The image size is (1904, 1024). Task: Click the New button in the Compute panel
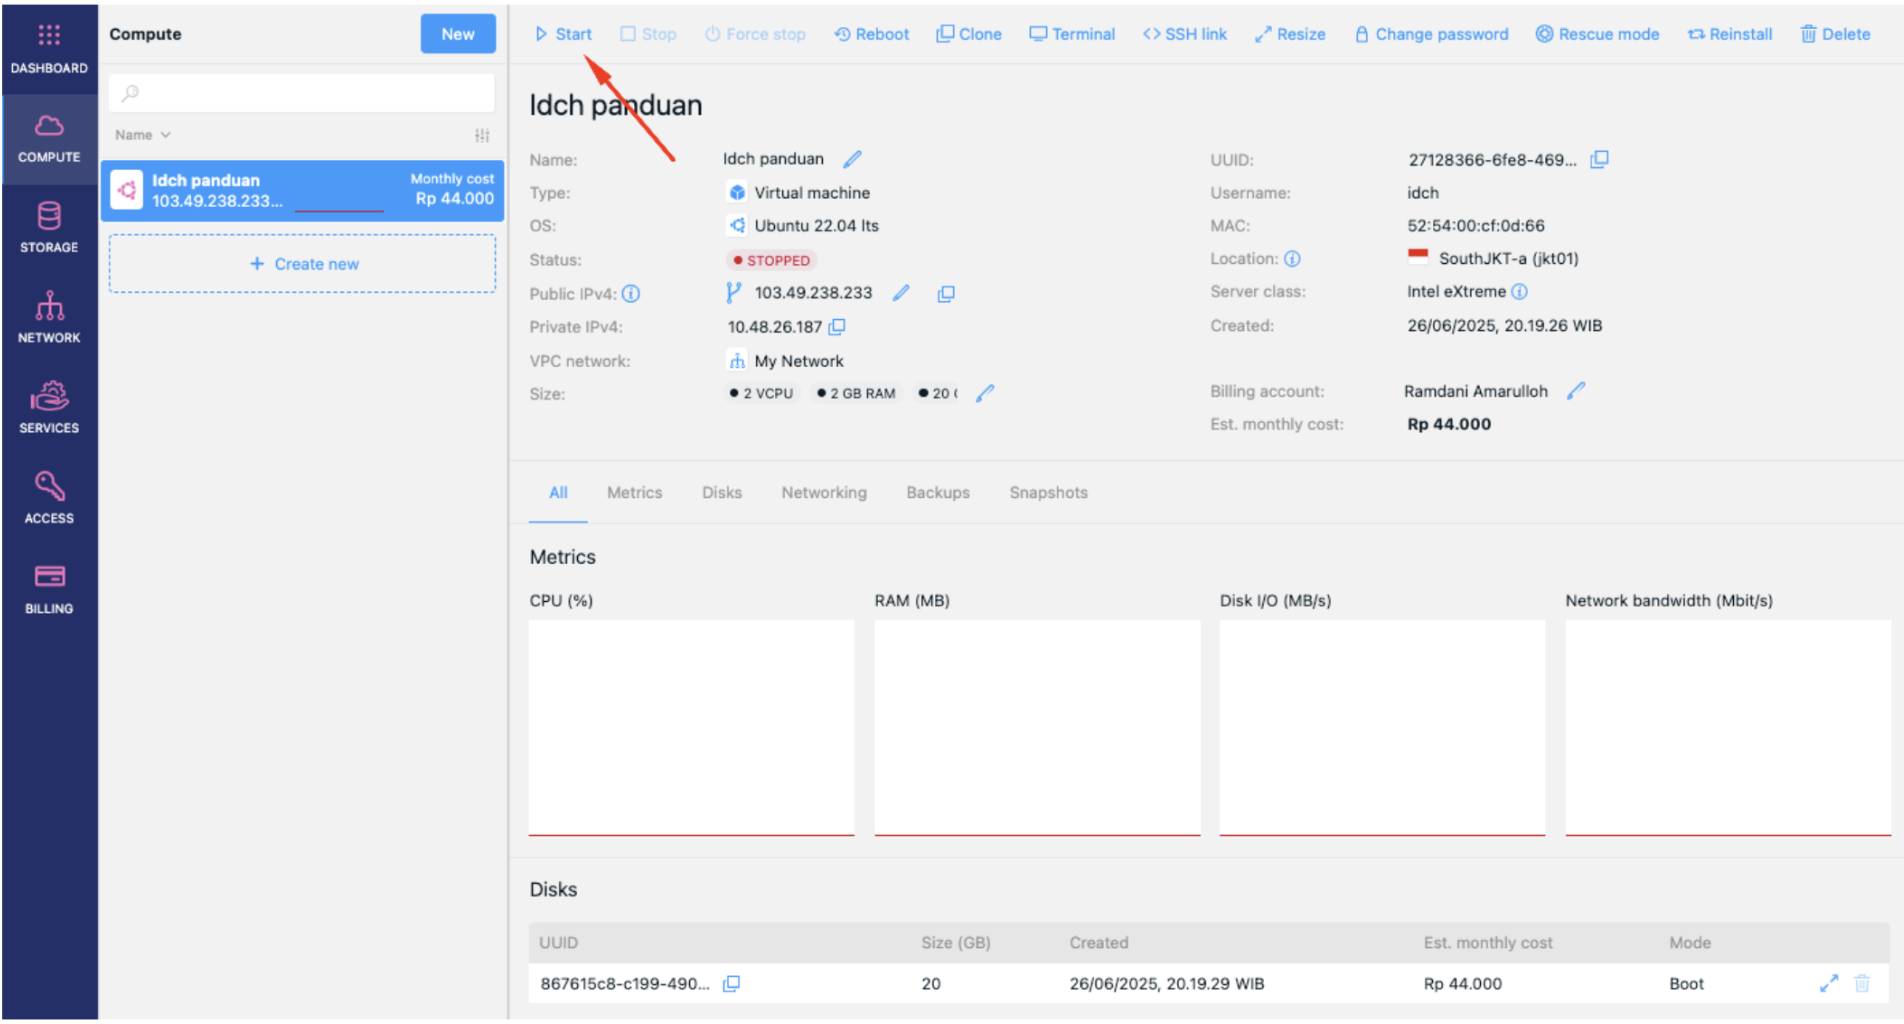(x=458, y=34)
